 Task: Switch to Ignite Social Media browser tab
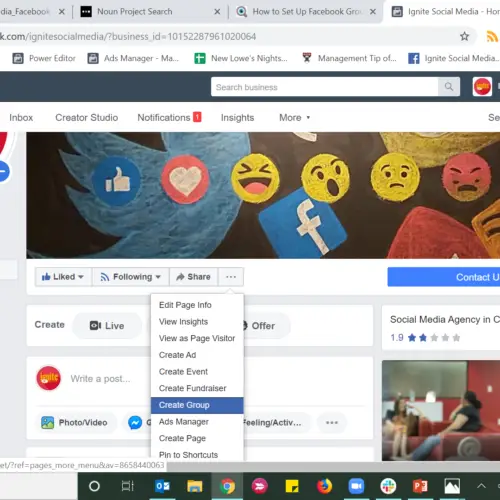coord(443,12)
